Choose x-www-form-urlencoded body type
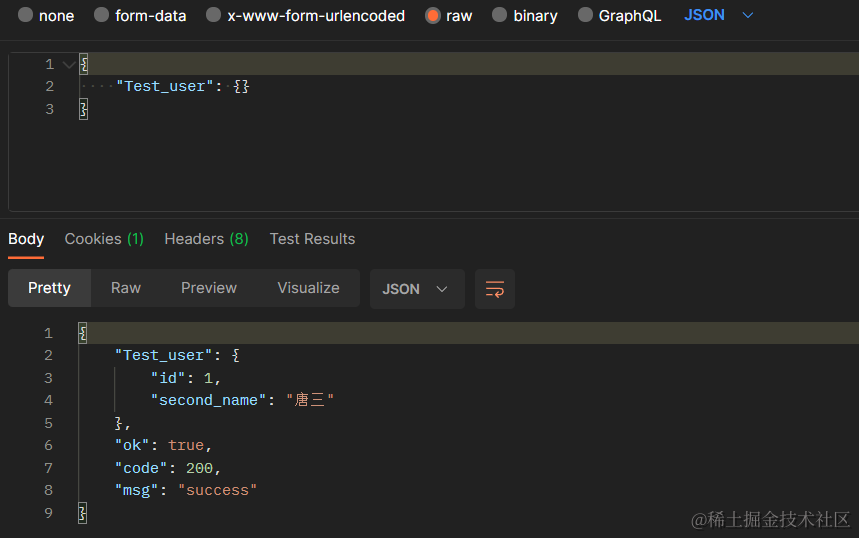This screenshot has width=859, height=538. [214, 15]
